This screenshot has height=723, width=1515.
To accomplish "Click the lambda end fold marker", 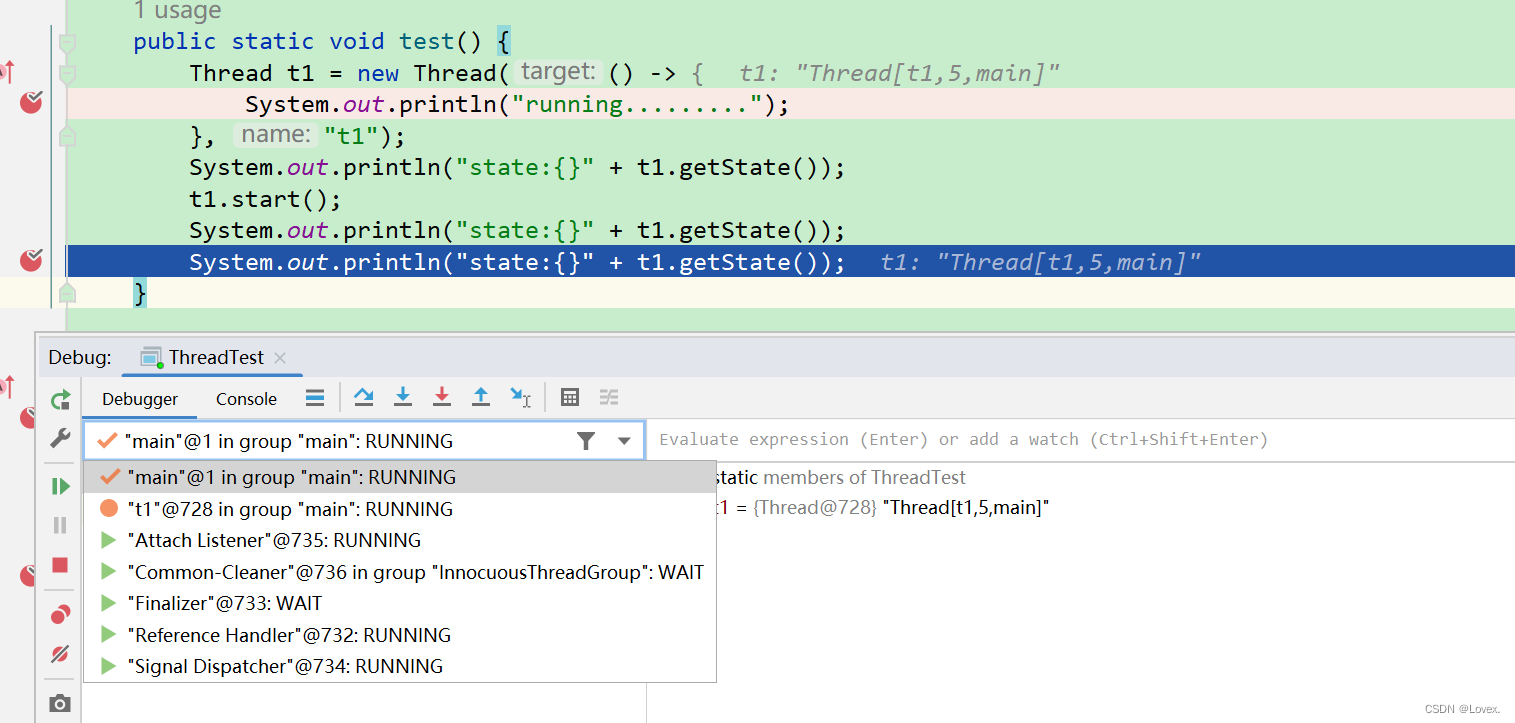I will (x=67, y=137).
